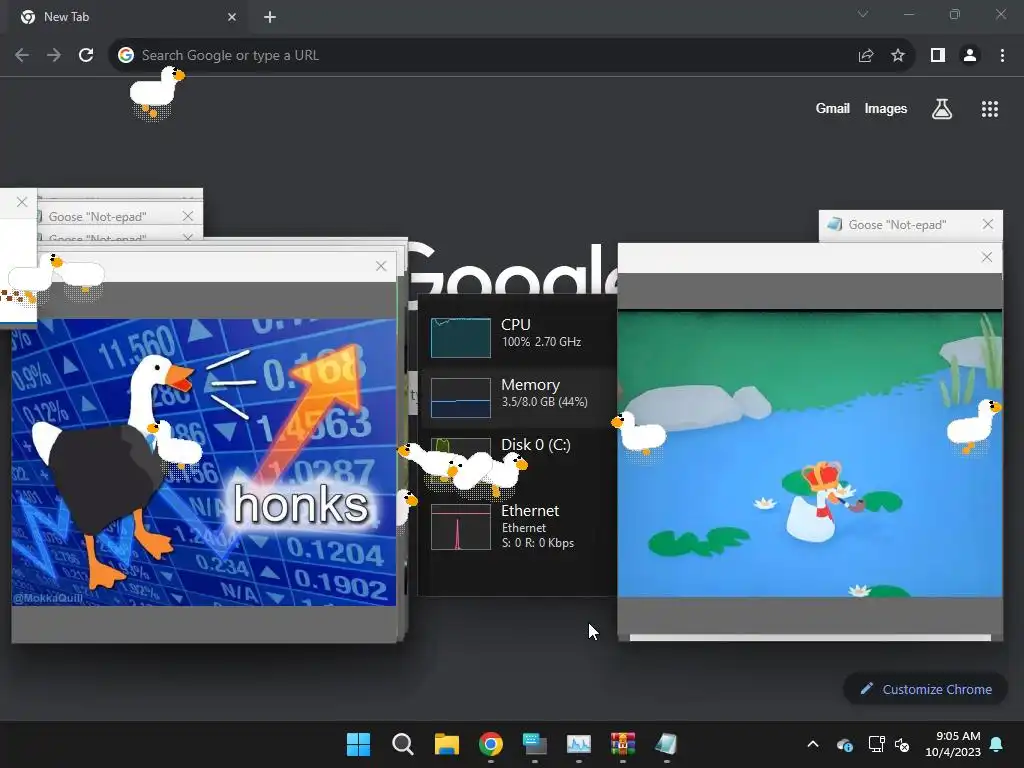Select the New Tab browser tab
Image resolution: width=1024 pixels, height=768 pixels.
[129, 17]
